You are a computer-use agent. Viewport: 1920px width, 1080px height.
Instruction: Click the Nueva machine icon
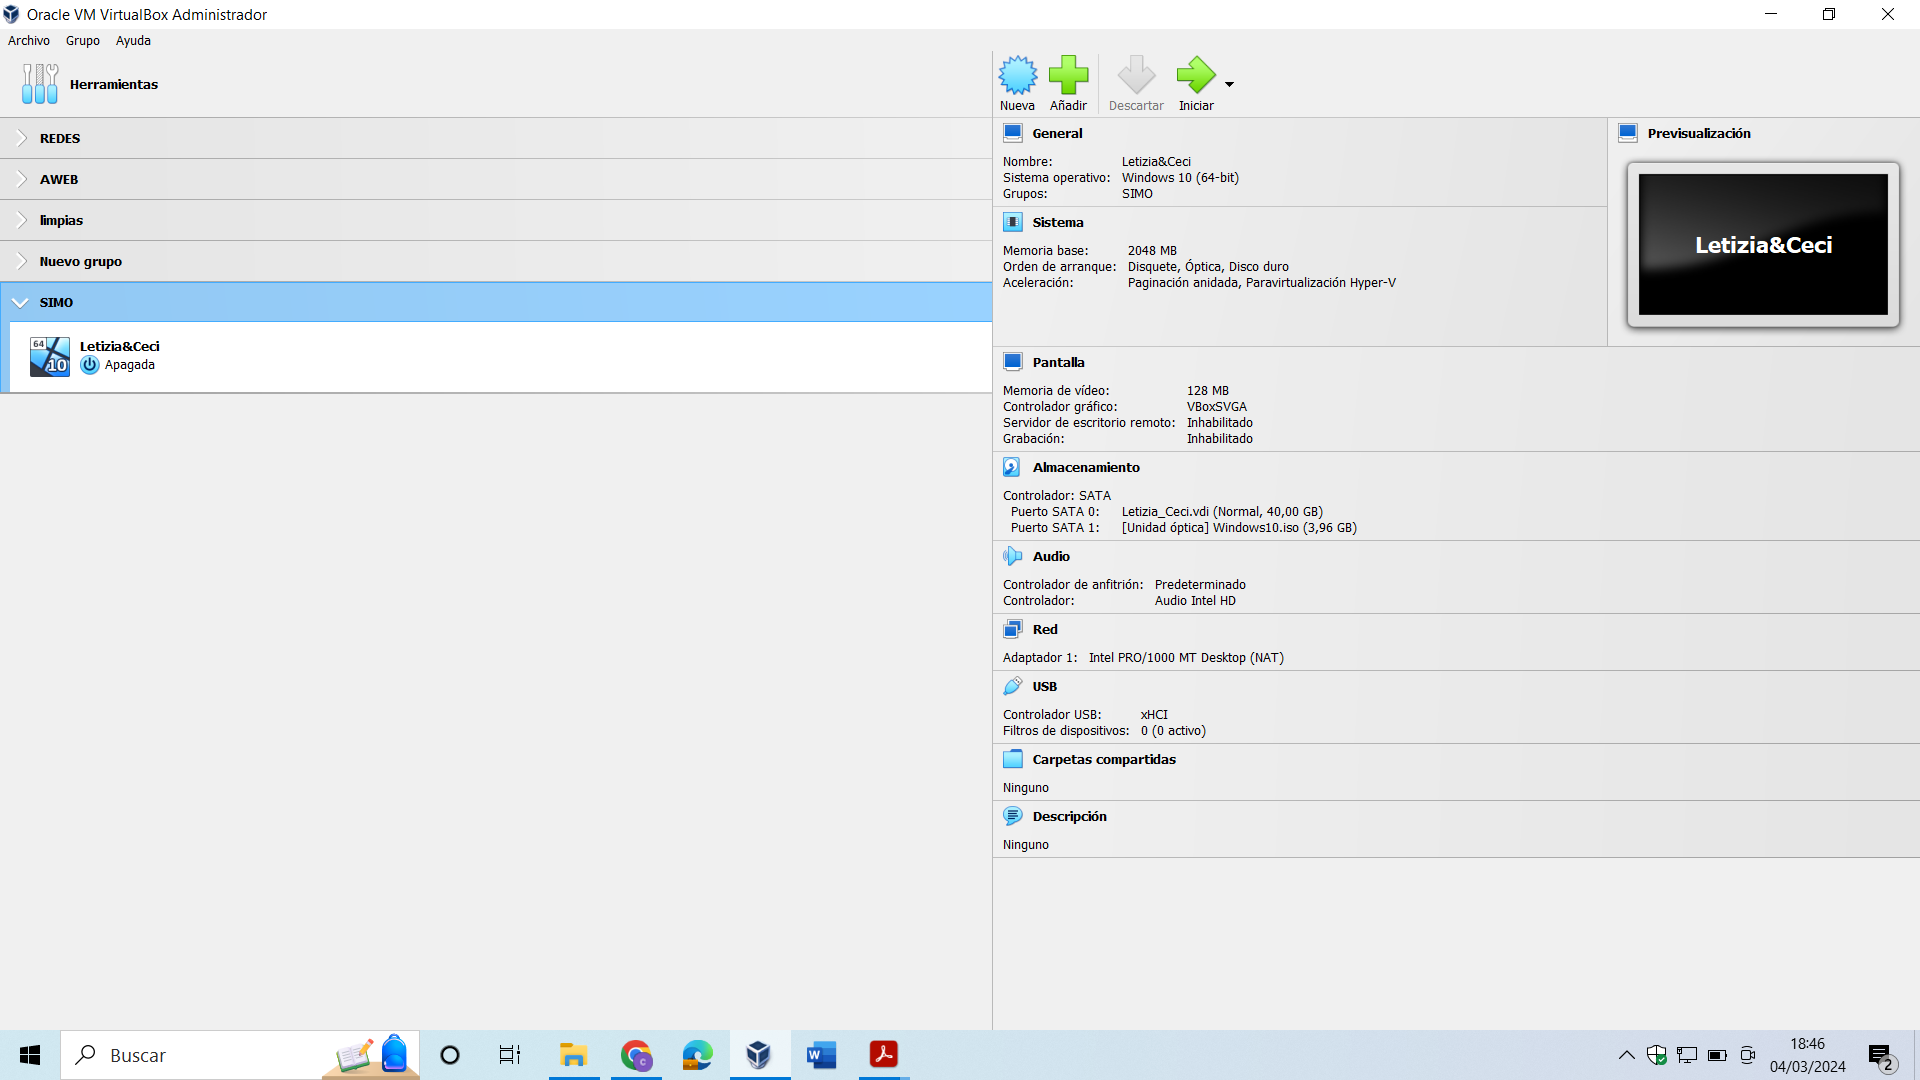pyautogui.click(x=1017, y=75)
